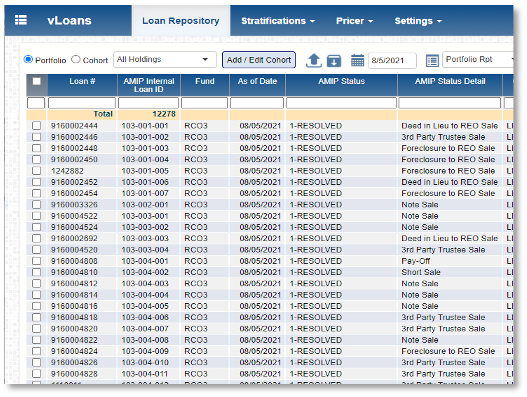527x397 pixels.
Task: Check the row for loan 1242882
Action: click(x=37, y=171)
